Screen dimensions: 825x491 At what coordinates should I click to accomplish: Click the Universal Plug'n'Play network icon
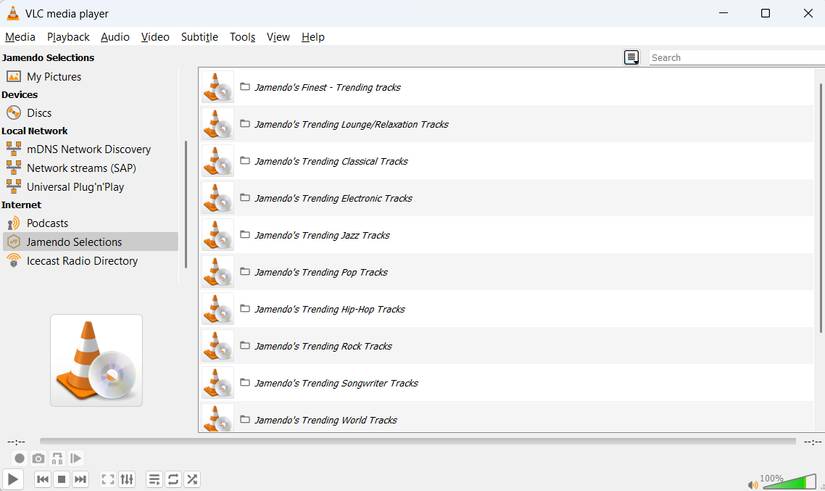coord(14,186)
